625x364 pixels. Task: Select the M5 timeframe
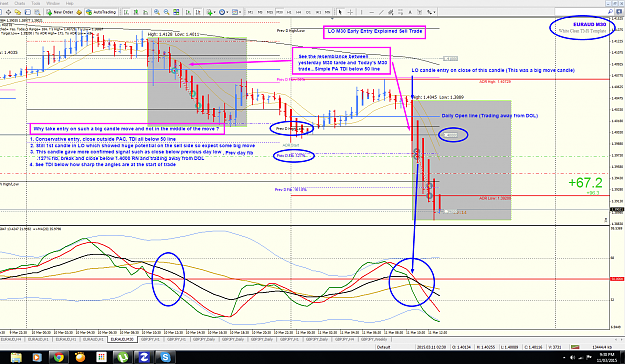[x=259, y=12]
